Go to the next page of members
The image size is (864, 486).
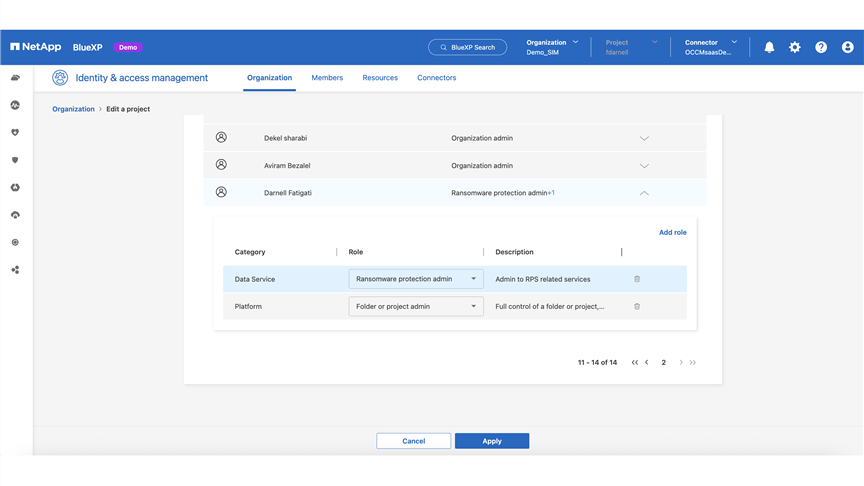[681, 363]
